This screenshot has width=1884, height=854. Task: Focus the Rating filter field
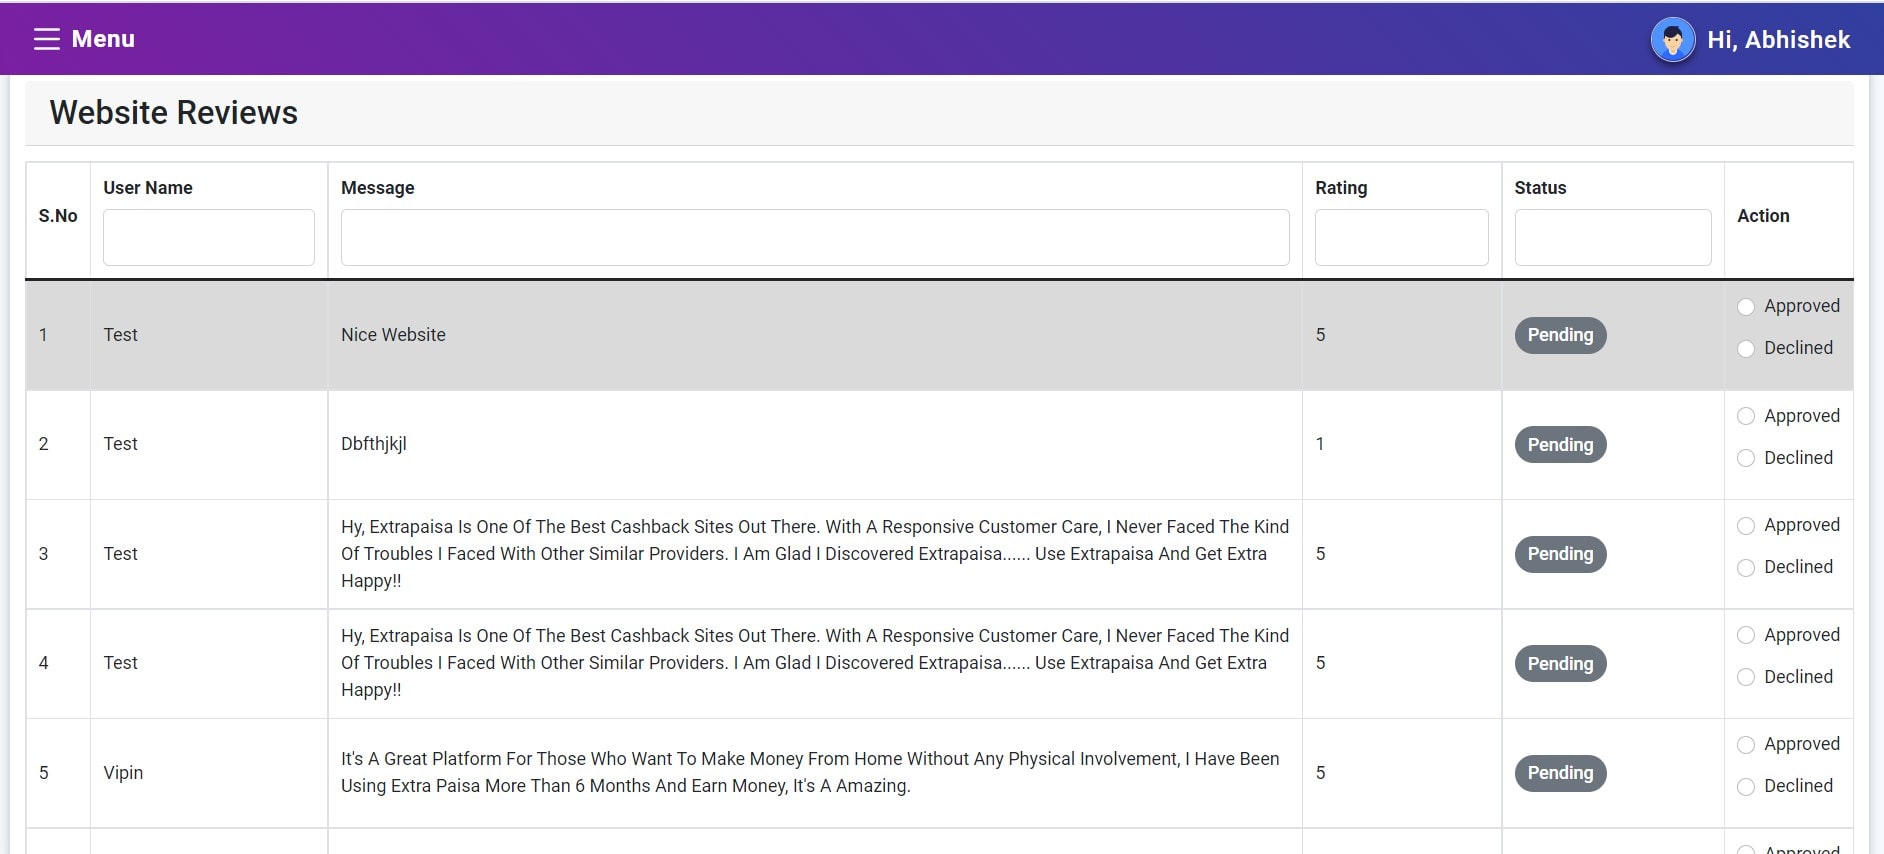pyautogui.click(x=1401, y=237)
